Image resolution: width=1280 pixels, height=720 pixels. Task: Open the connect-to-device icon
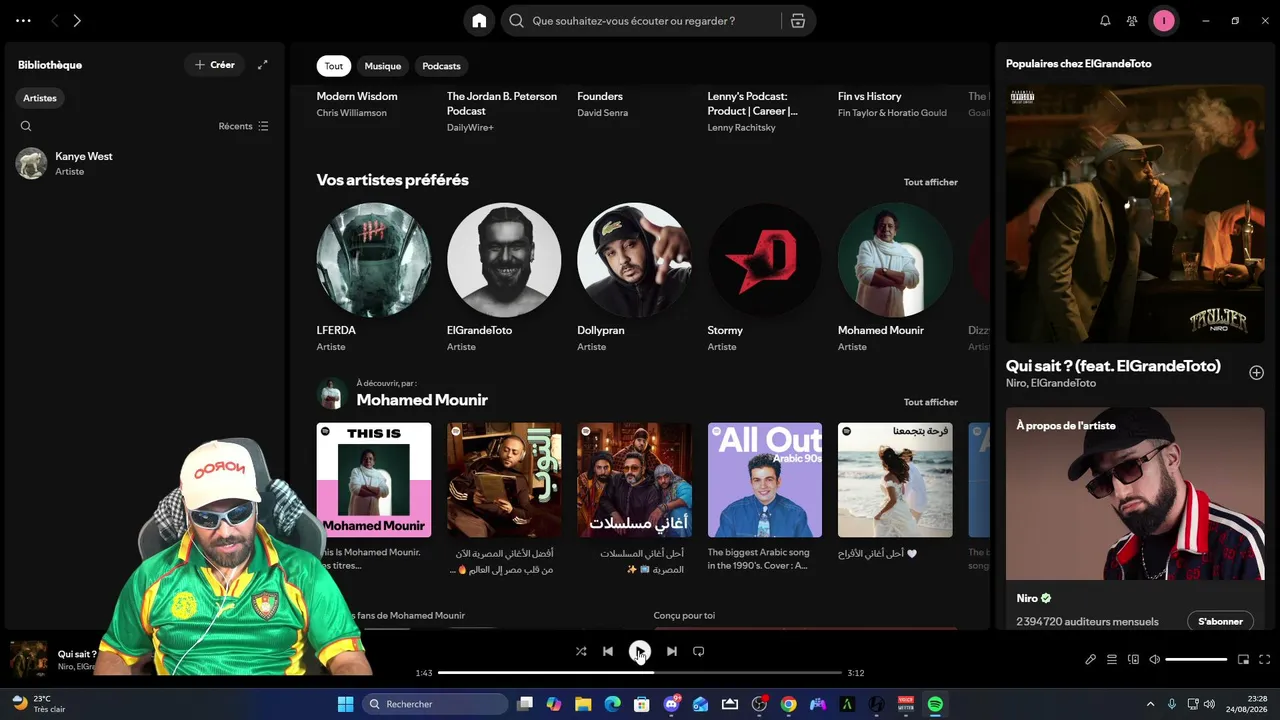tap(1133, 659)
